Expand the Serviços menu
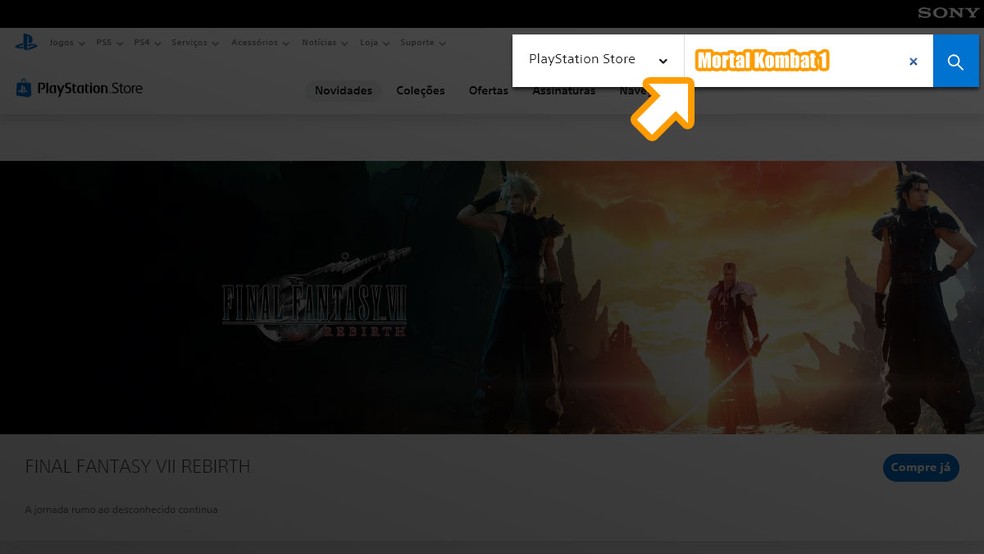The image size is (984, 554). click(x=195, y=43)
